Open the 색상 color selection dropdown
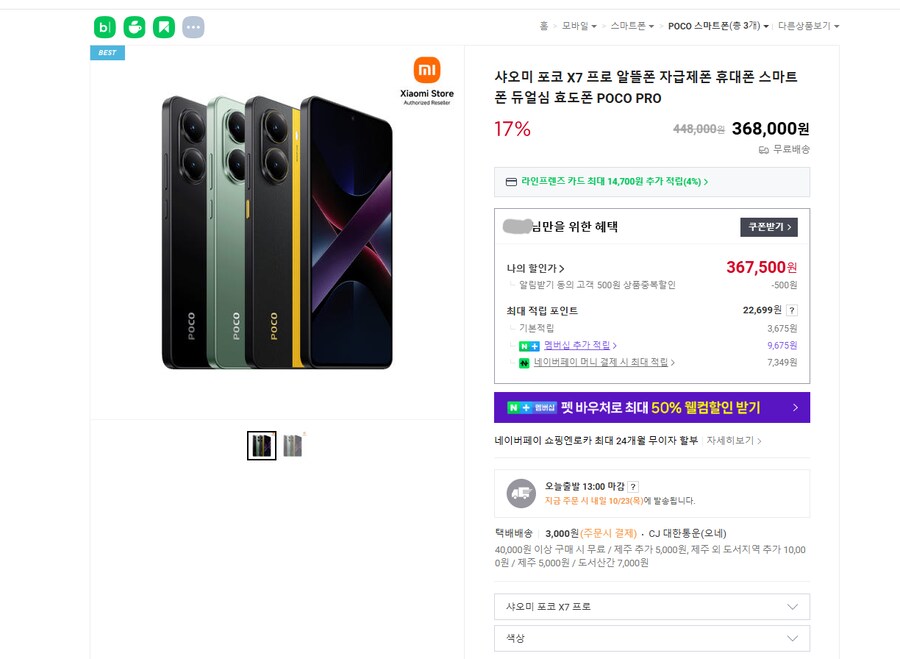Viewport: 900px width, 659px height. (x=651, y=638)
